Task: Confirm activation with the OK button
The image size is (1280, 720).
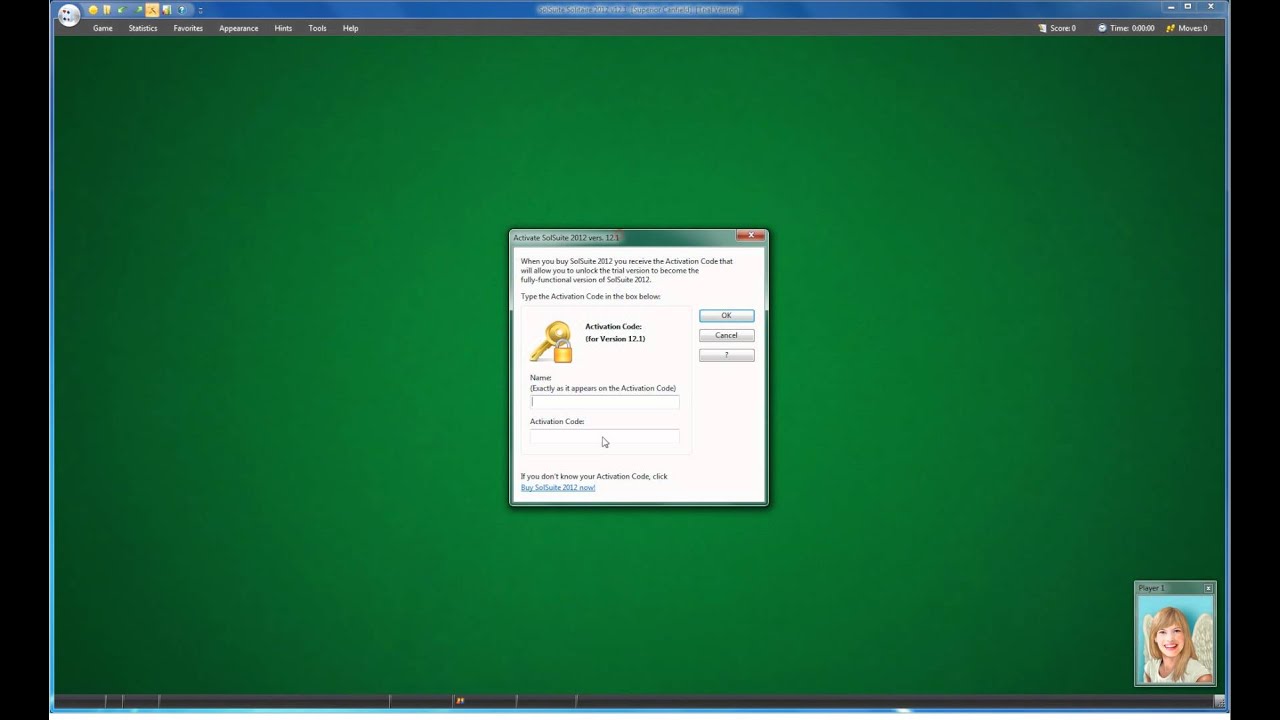Action: [x=727, y=315]
